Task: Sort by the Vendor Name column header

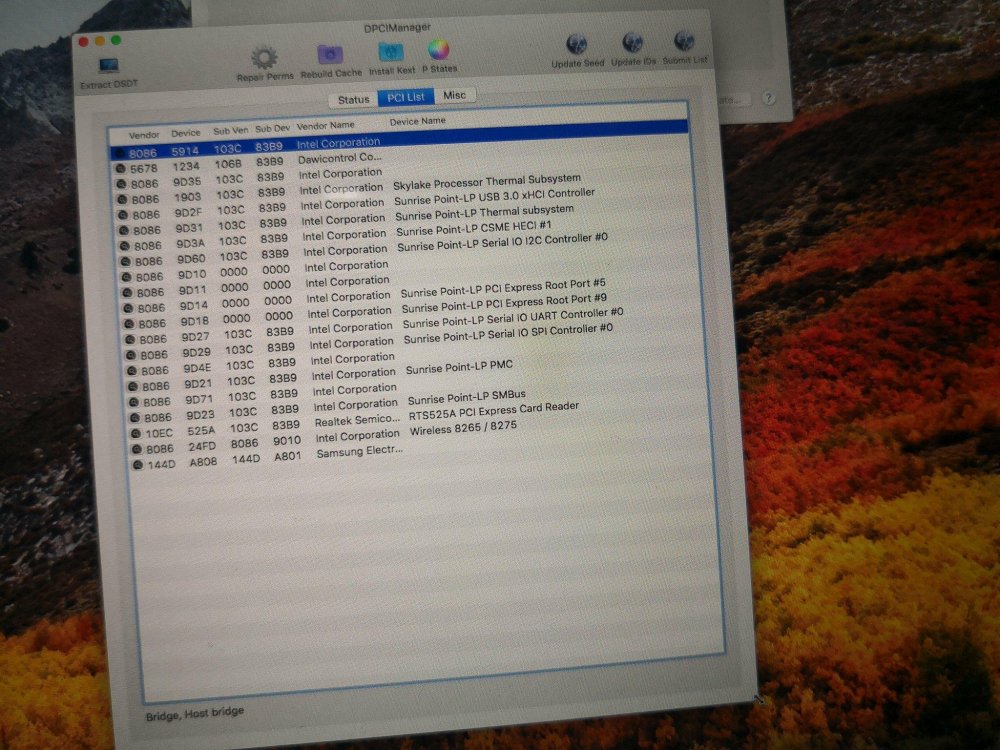Action: coord(325,126)
